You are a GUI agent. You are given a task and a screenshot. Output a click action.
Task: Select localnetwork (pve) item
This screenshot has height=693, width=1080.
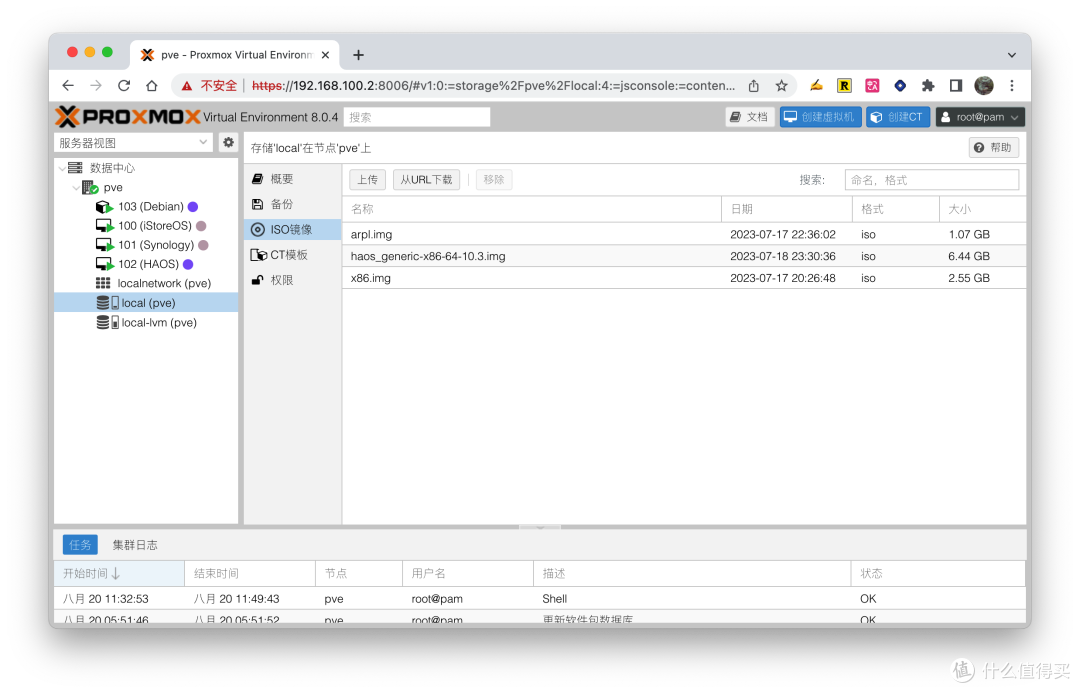point(164,283)
